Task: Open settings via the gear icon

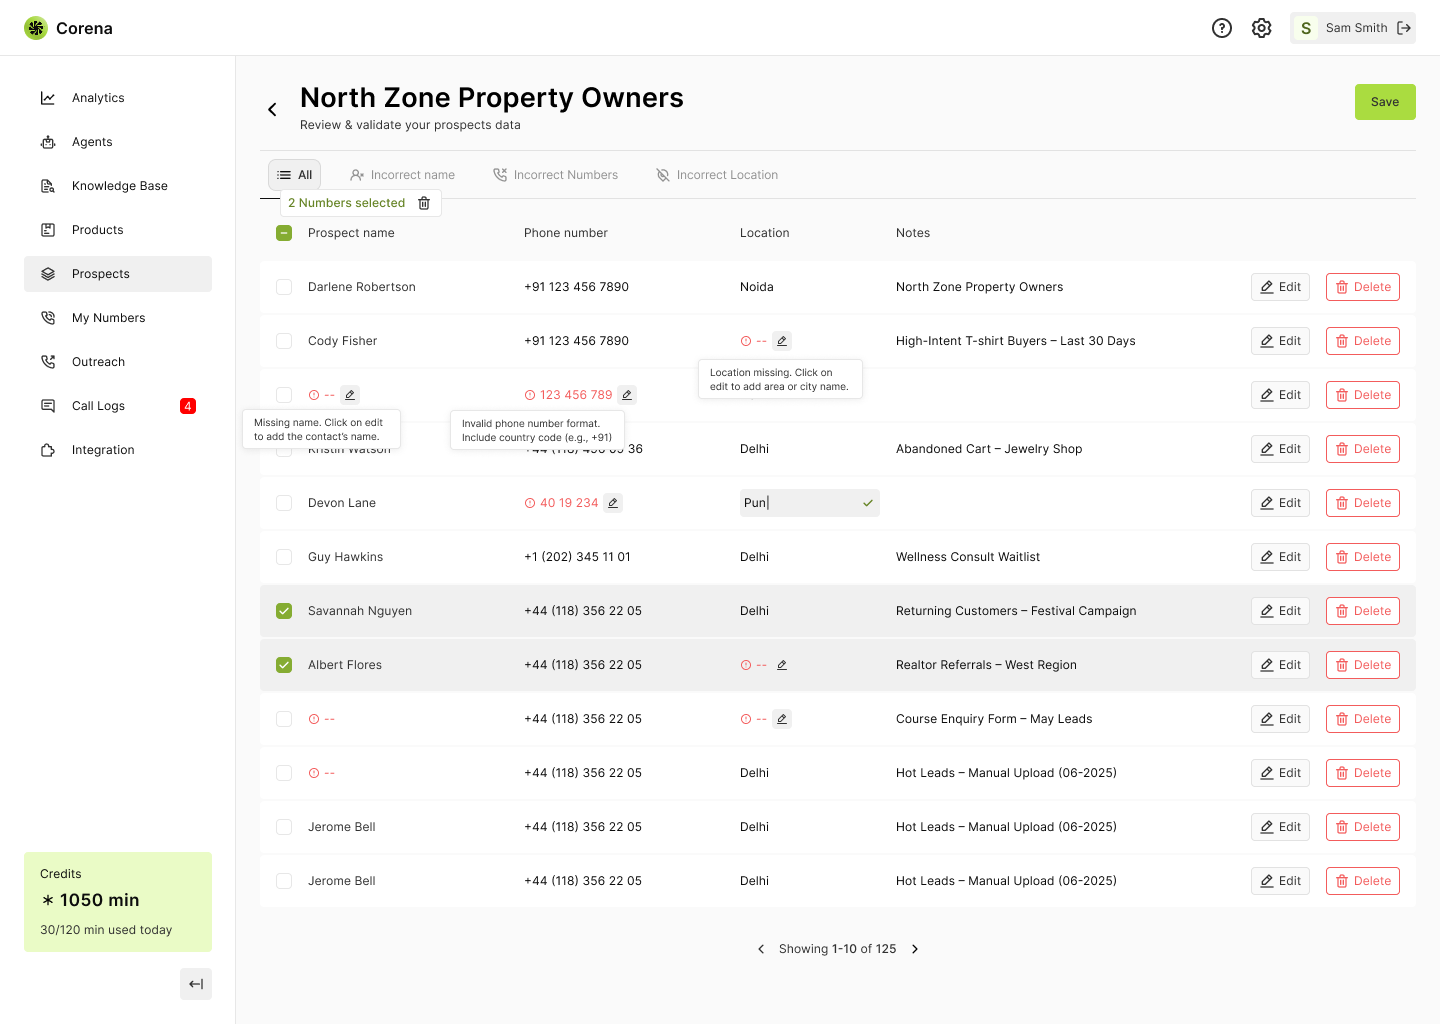Action: pyautogui.click(x=1261, y=28)
